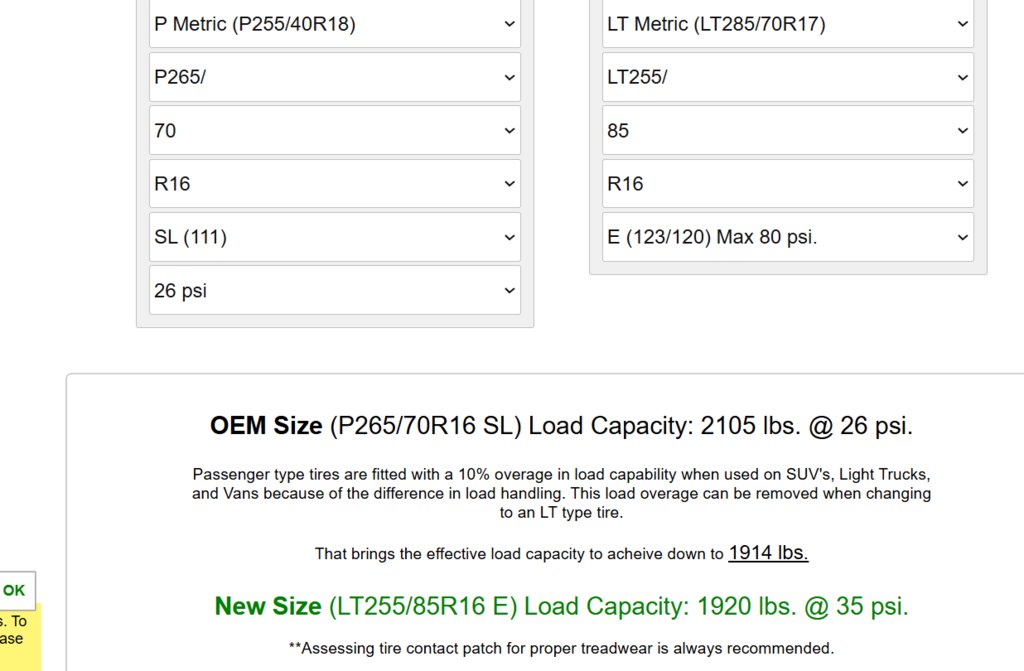Open the right R16 rim size dropdown
The width and height of the screenshot is (1024, 671).
click(x=788, y=184)
